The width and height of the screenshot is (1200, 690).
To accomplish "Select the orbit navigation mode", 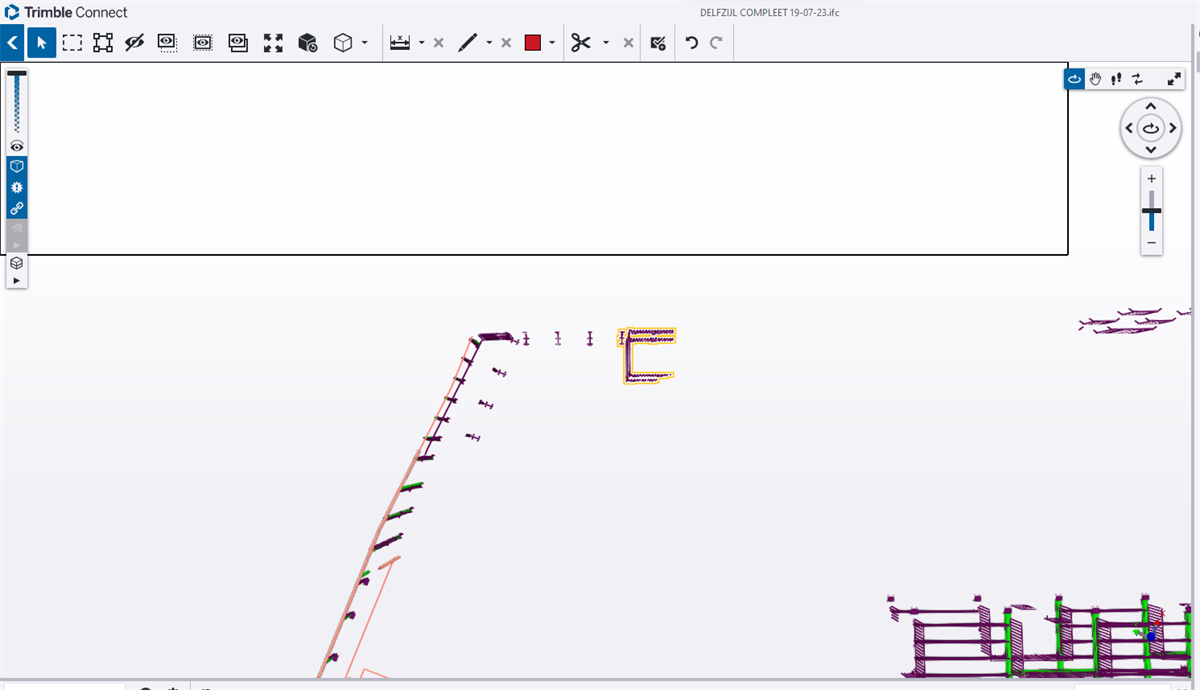I will point(1075,79).
